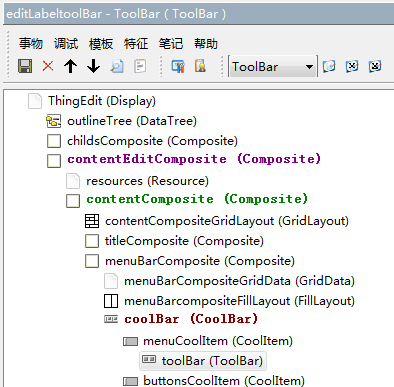
Task: Click the save floppy disk icon
Action: [x=25, y=66]
